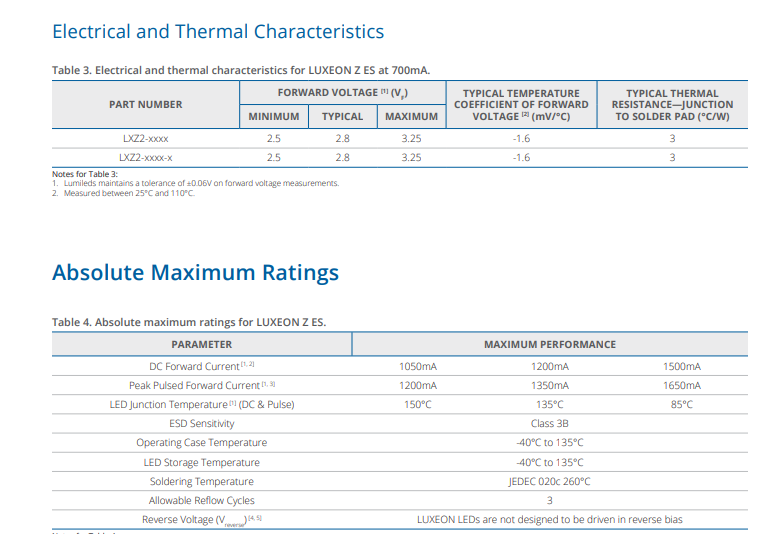The image size is (781, 534).
Task: Click the 3.25 maximum value in LXZ2-xxxx row
Action: 411,138
